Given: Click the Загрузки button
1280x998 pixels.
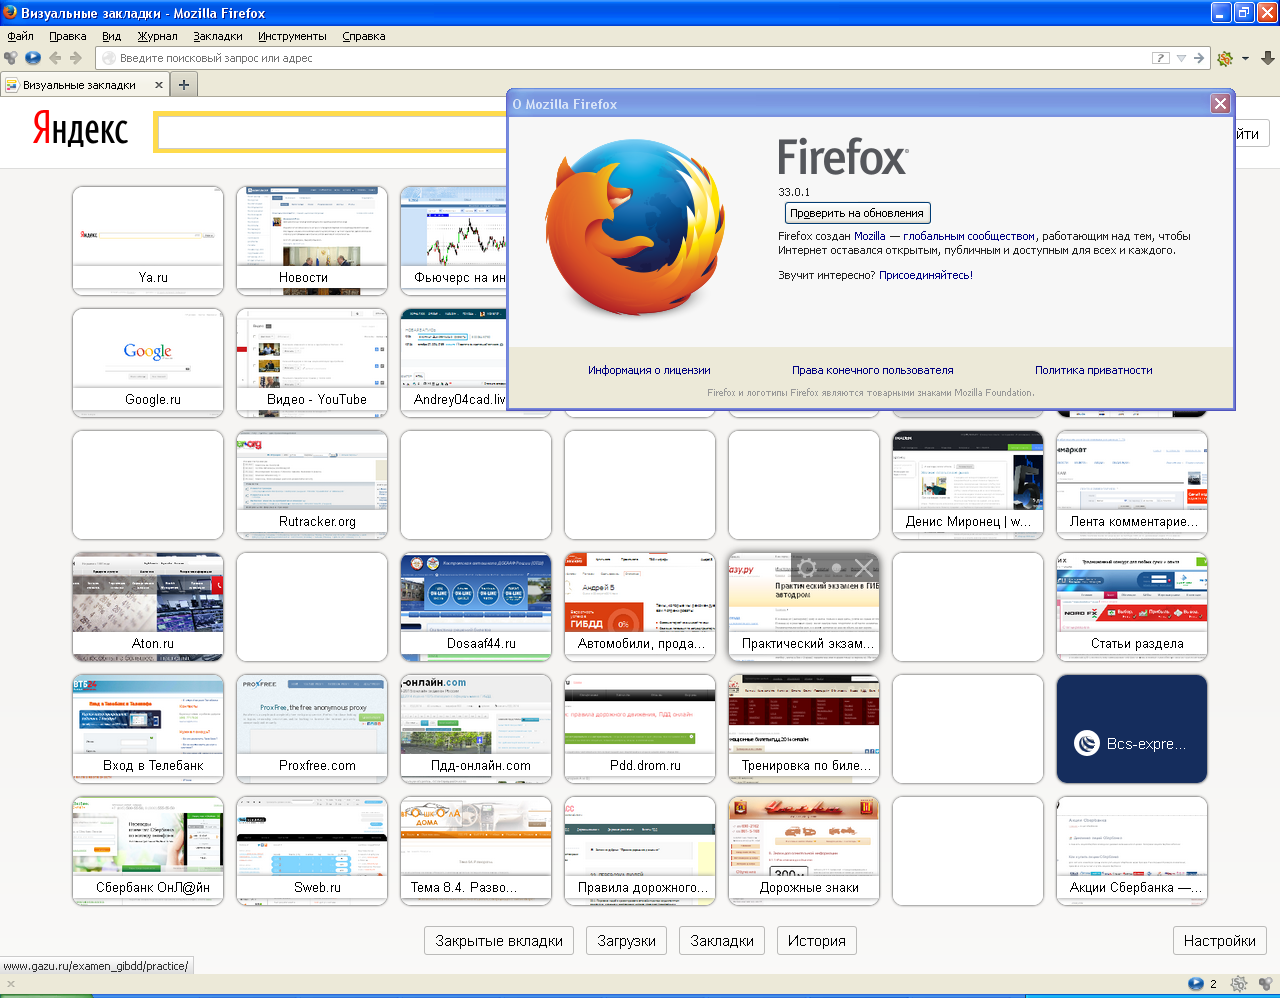Looking at the screenshot, I should click(627, 941).
